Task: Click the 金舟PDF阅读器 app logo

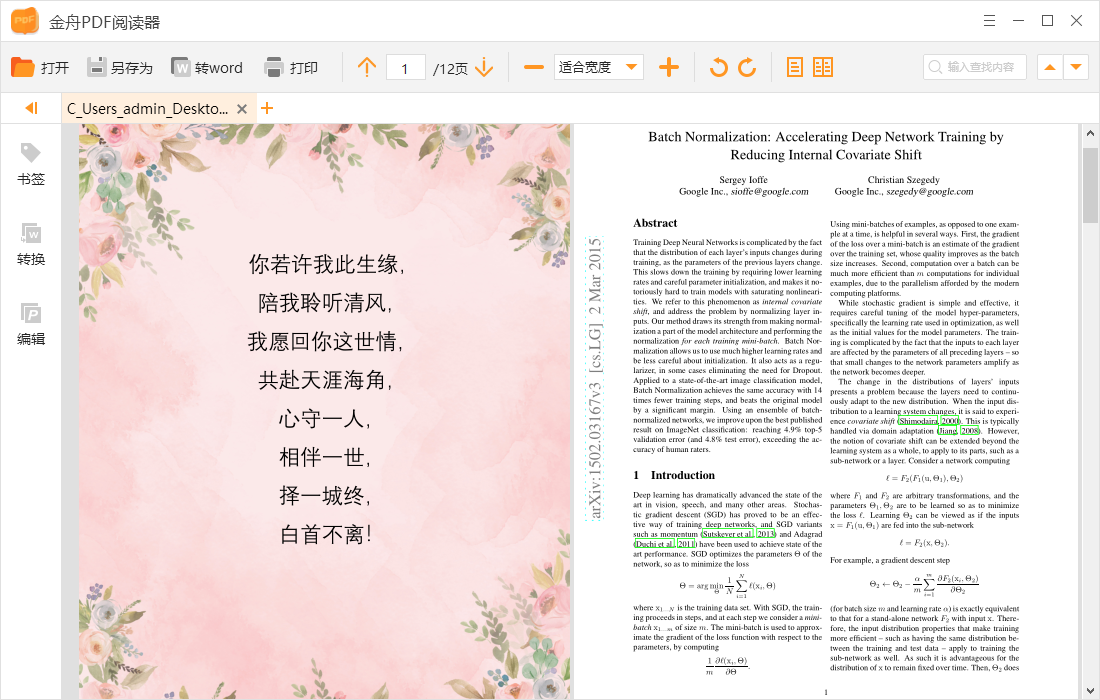Action: [25, 21]
